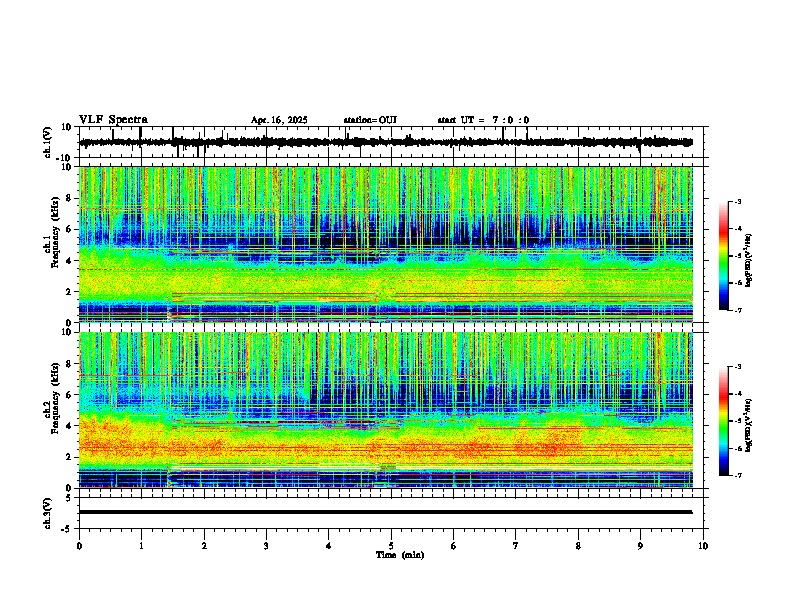792x612 pixels.
Task: Click the time axis tick label "3"
Action: 266,546
